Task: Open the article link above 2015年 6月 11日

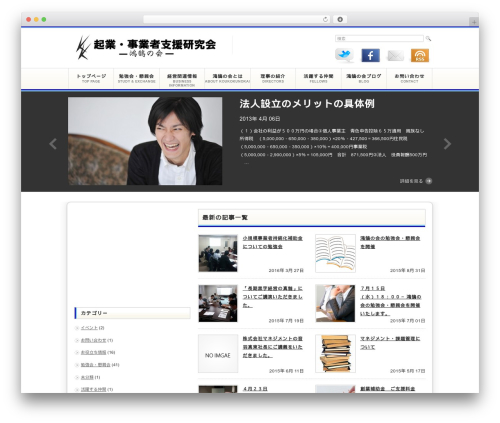Action: [272, 347]
